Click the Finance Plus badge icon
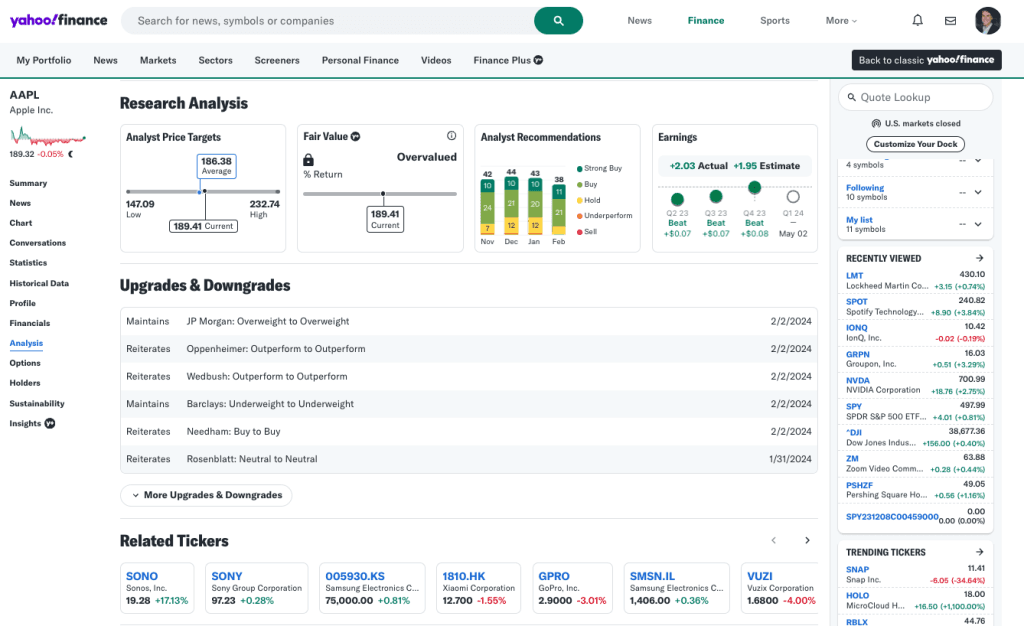This screenshot has width=1024, height=626. 538,60
